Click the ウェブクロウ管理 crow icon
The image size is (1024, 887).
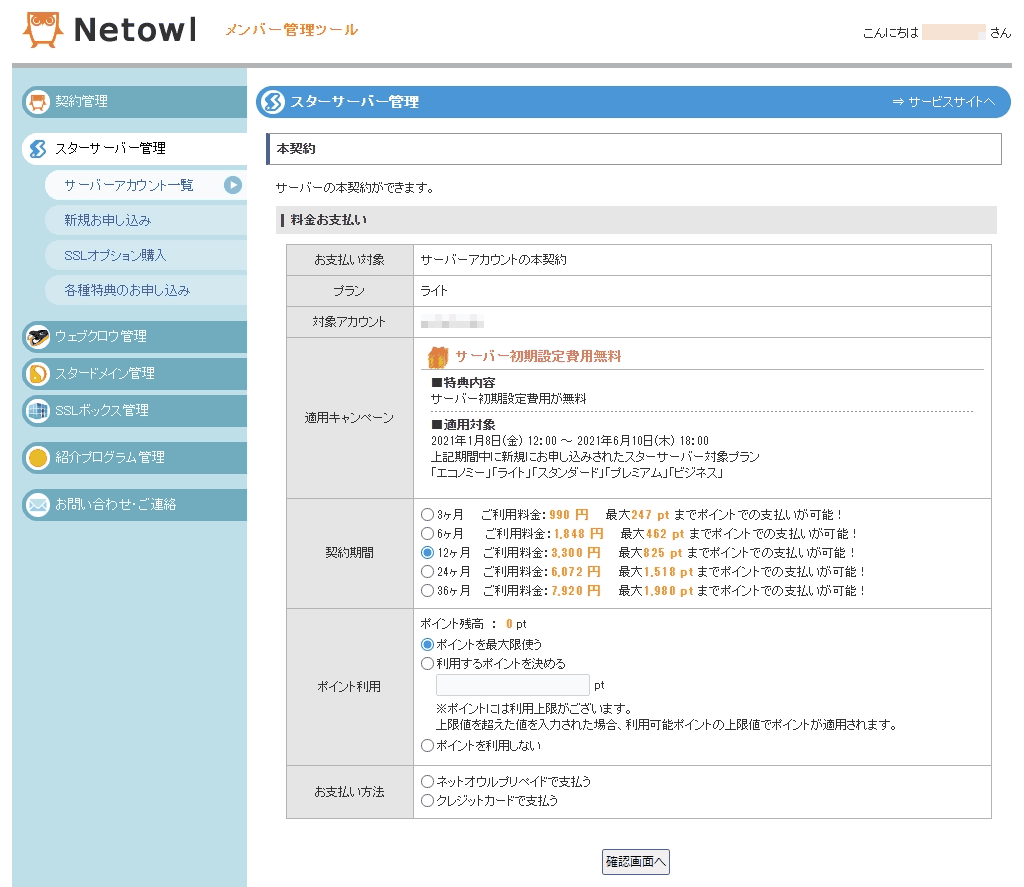point(38,337)
